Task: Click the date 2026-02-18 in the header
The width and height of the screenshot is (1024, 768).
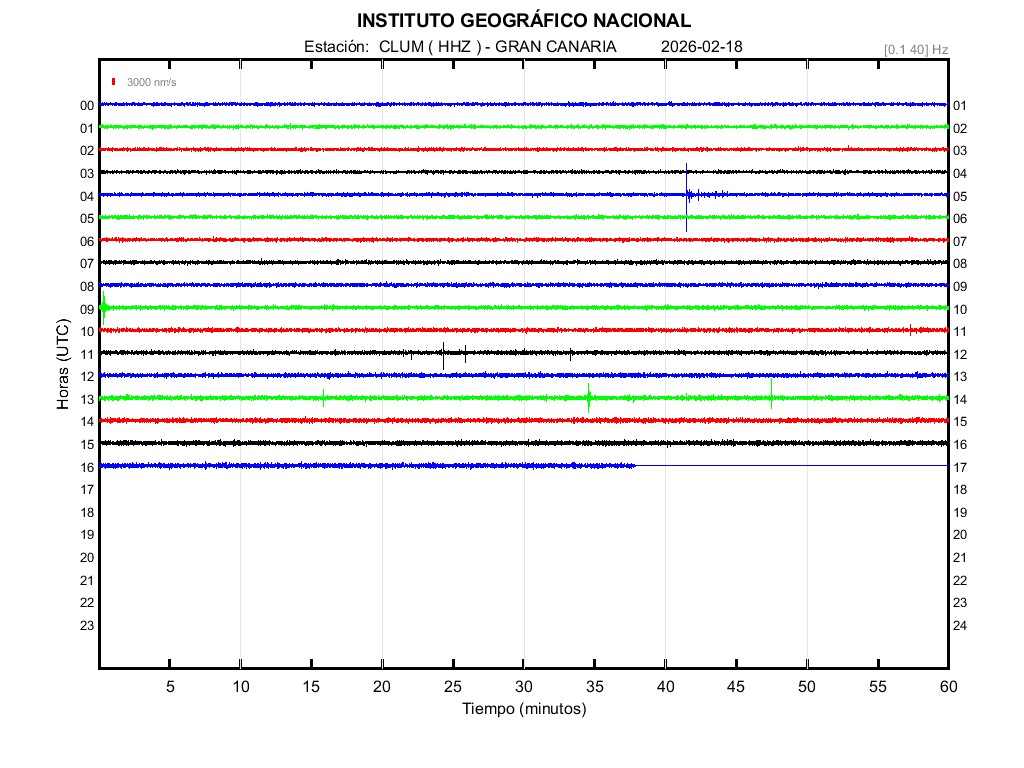Action: point(702,47)
